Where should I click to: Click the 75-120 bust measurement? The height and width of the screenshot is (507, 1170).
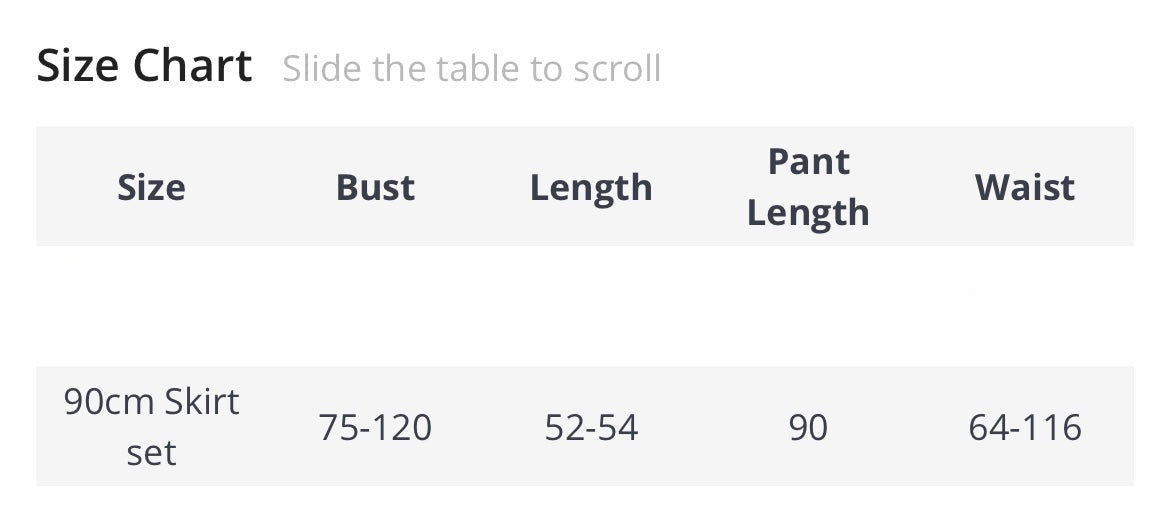(x=375, y=427)
